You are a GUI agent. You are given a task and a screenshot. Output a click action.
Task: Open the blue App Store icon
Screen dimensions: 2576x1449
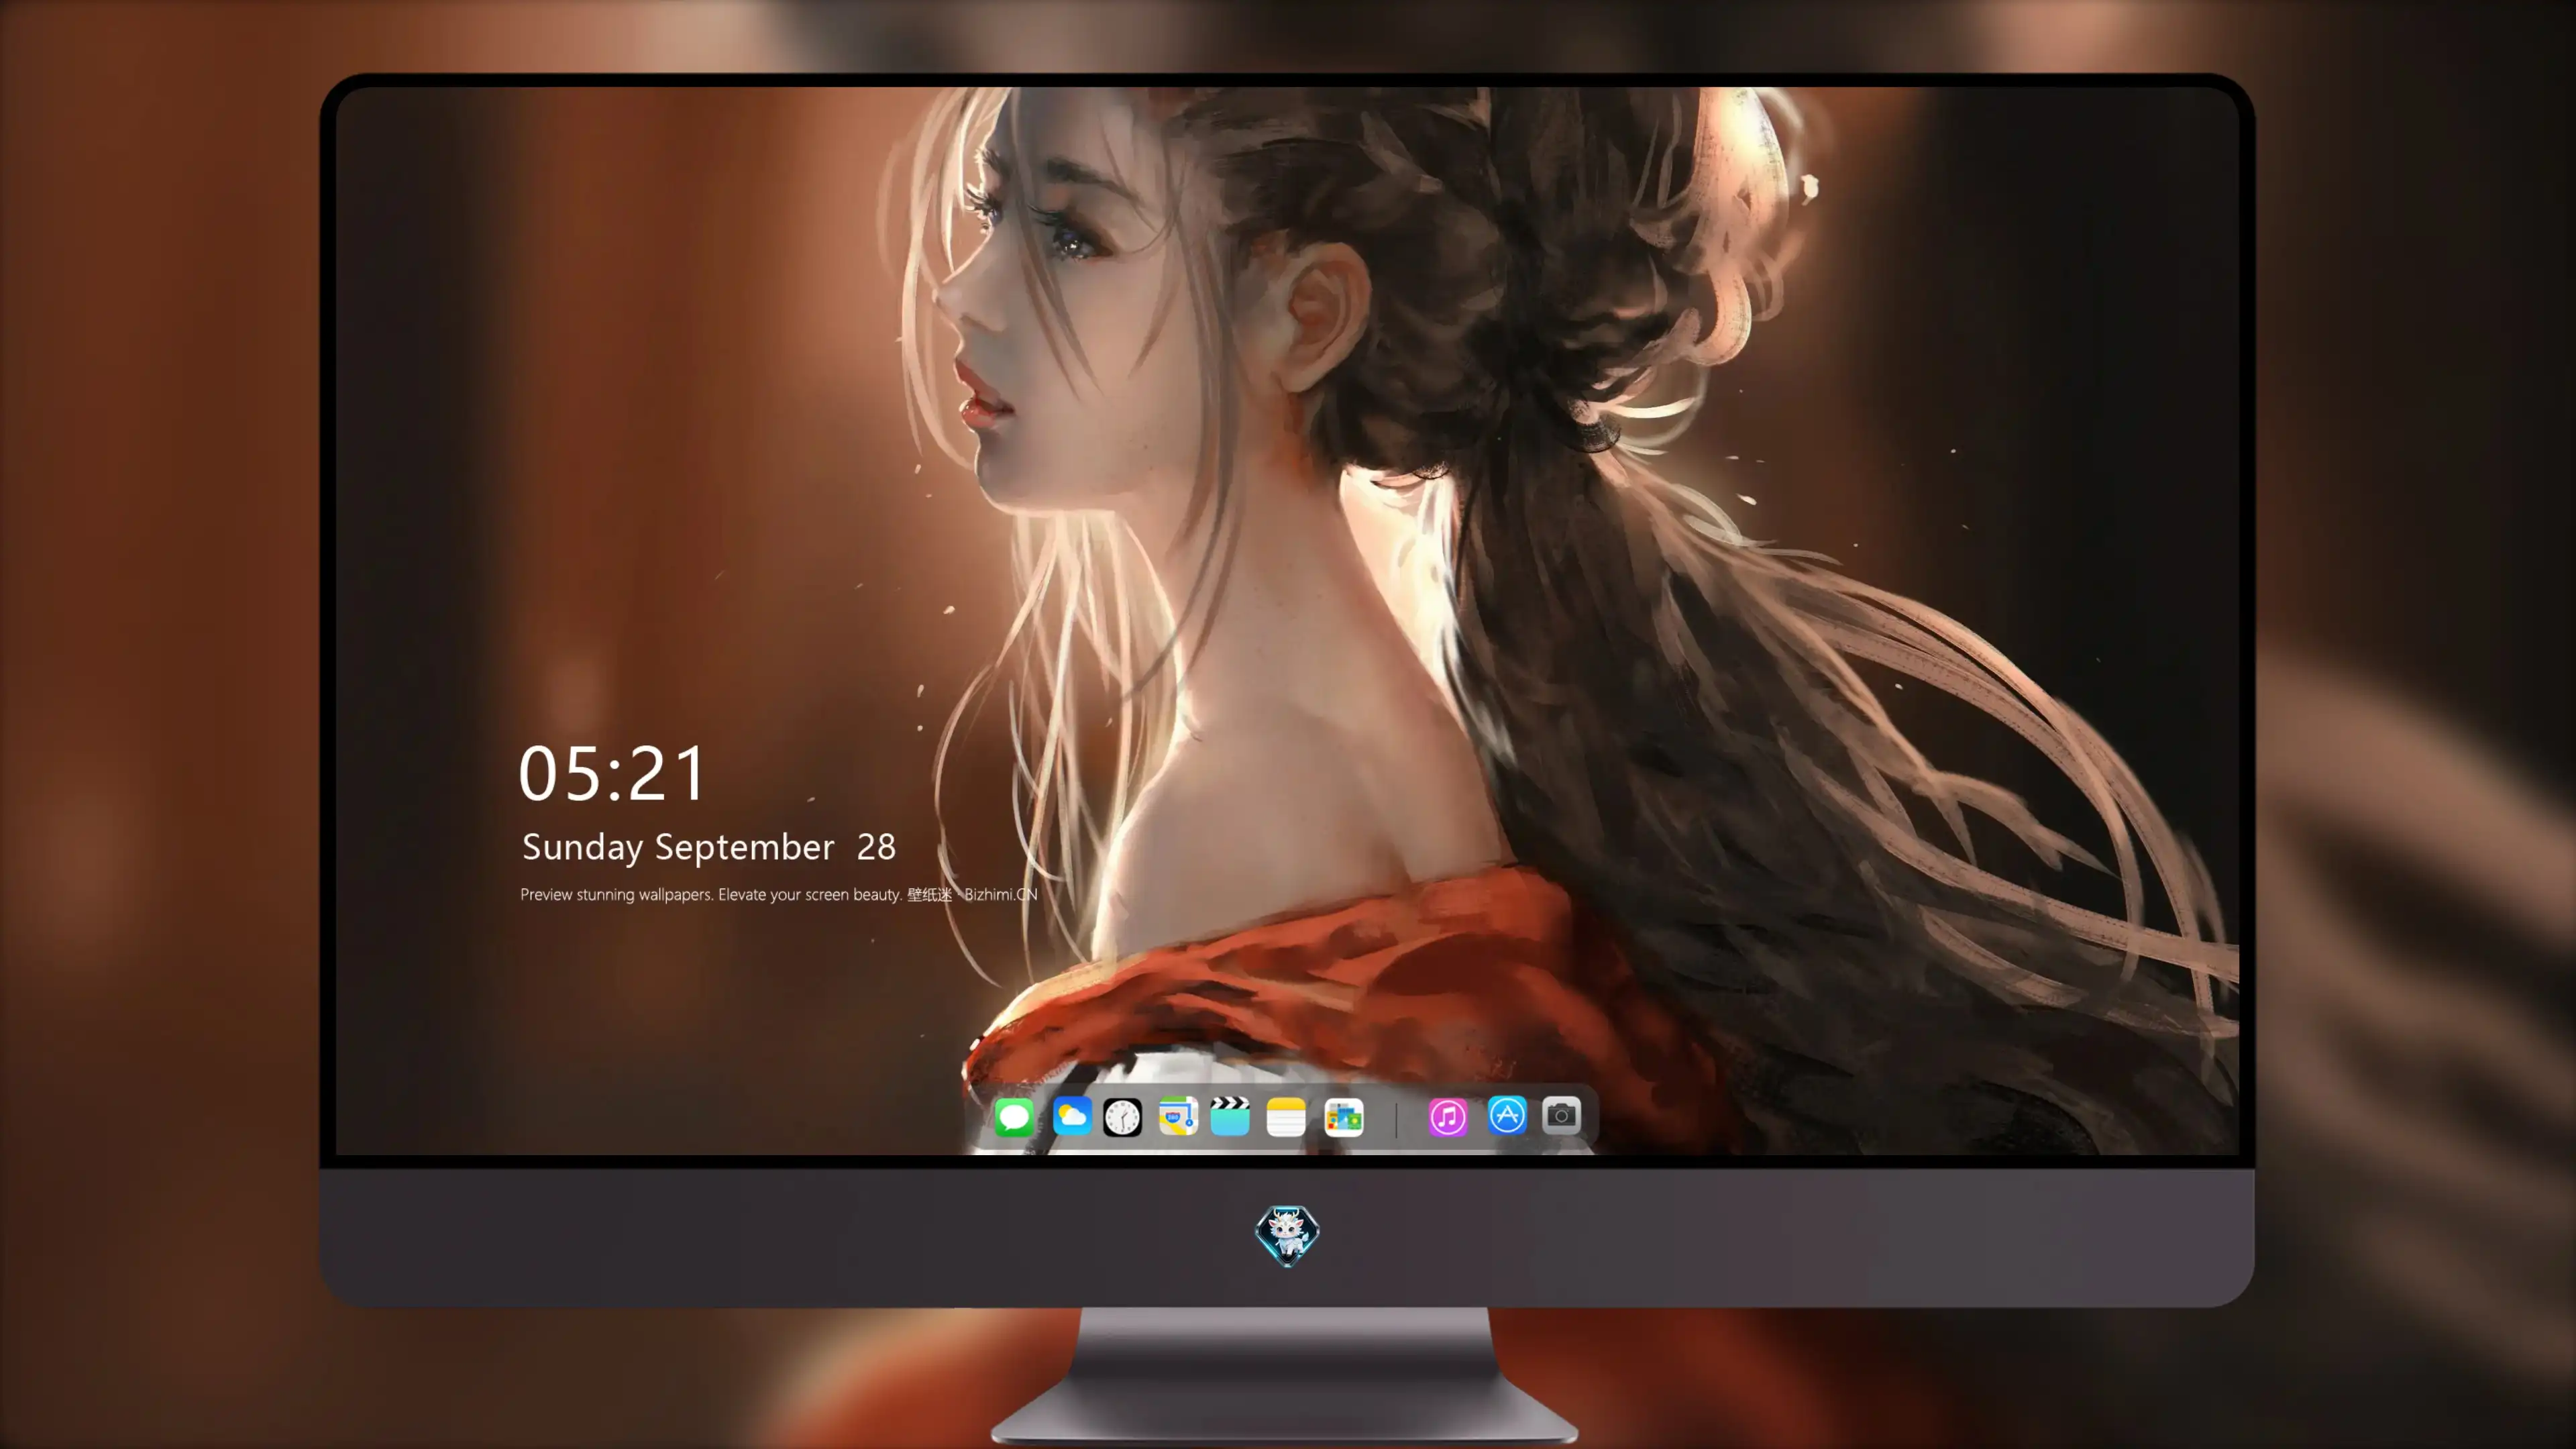pos(1507,1115)
